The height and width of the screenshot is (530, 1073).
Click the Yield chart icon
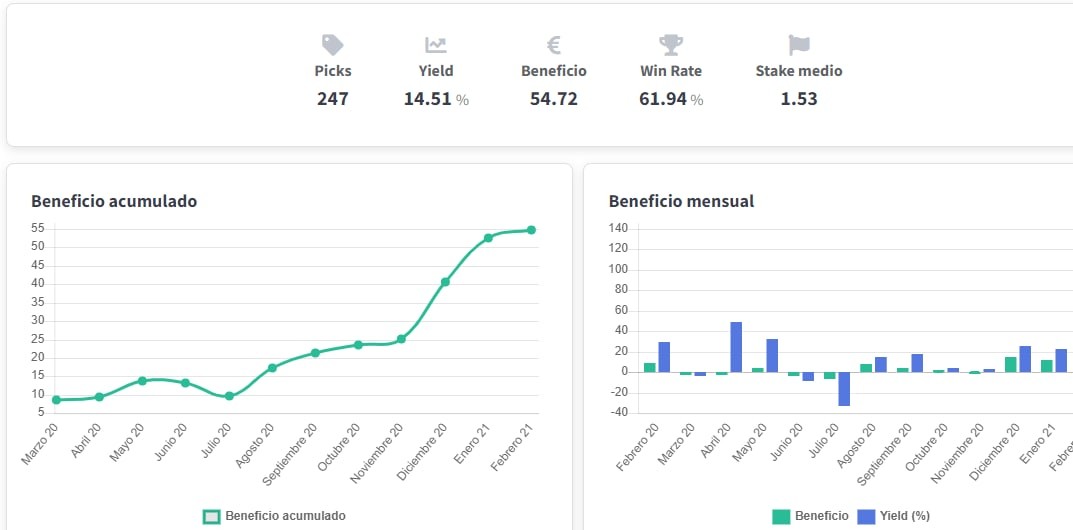point(436,45)
